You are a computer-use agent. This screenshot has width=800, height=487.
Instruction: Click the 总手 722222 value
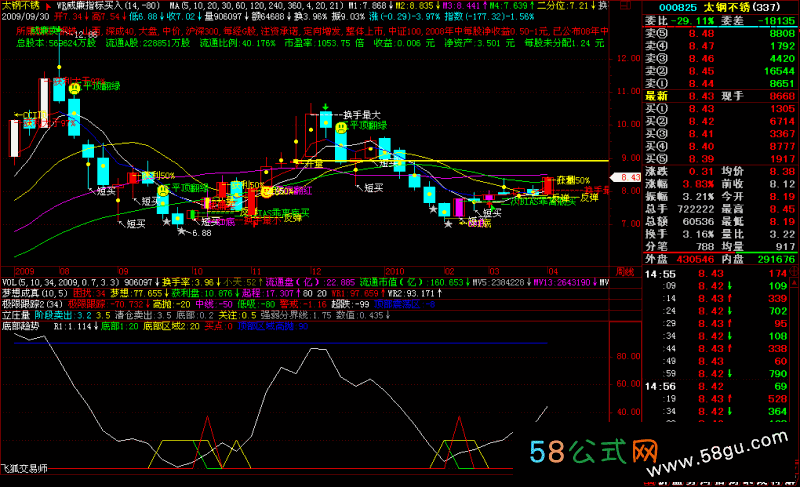(695, 209)
